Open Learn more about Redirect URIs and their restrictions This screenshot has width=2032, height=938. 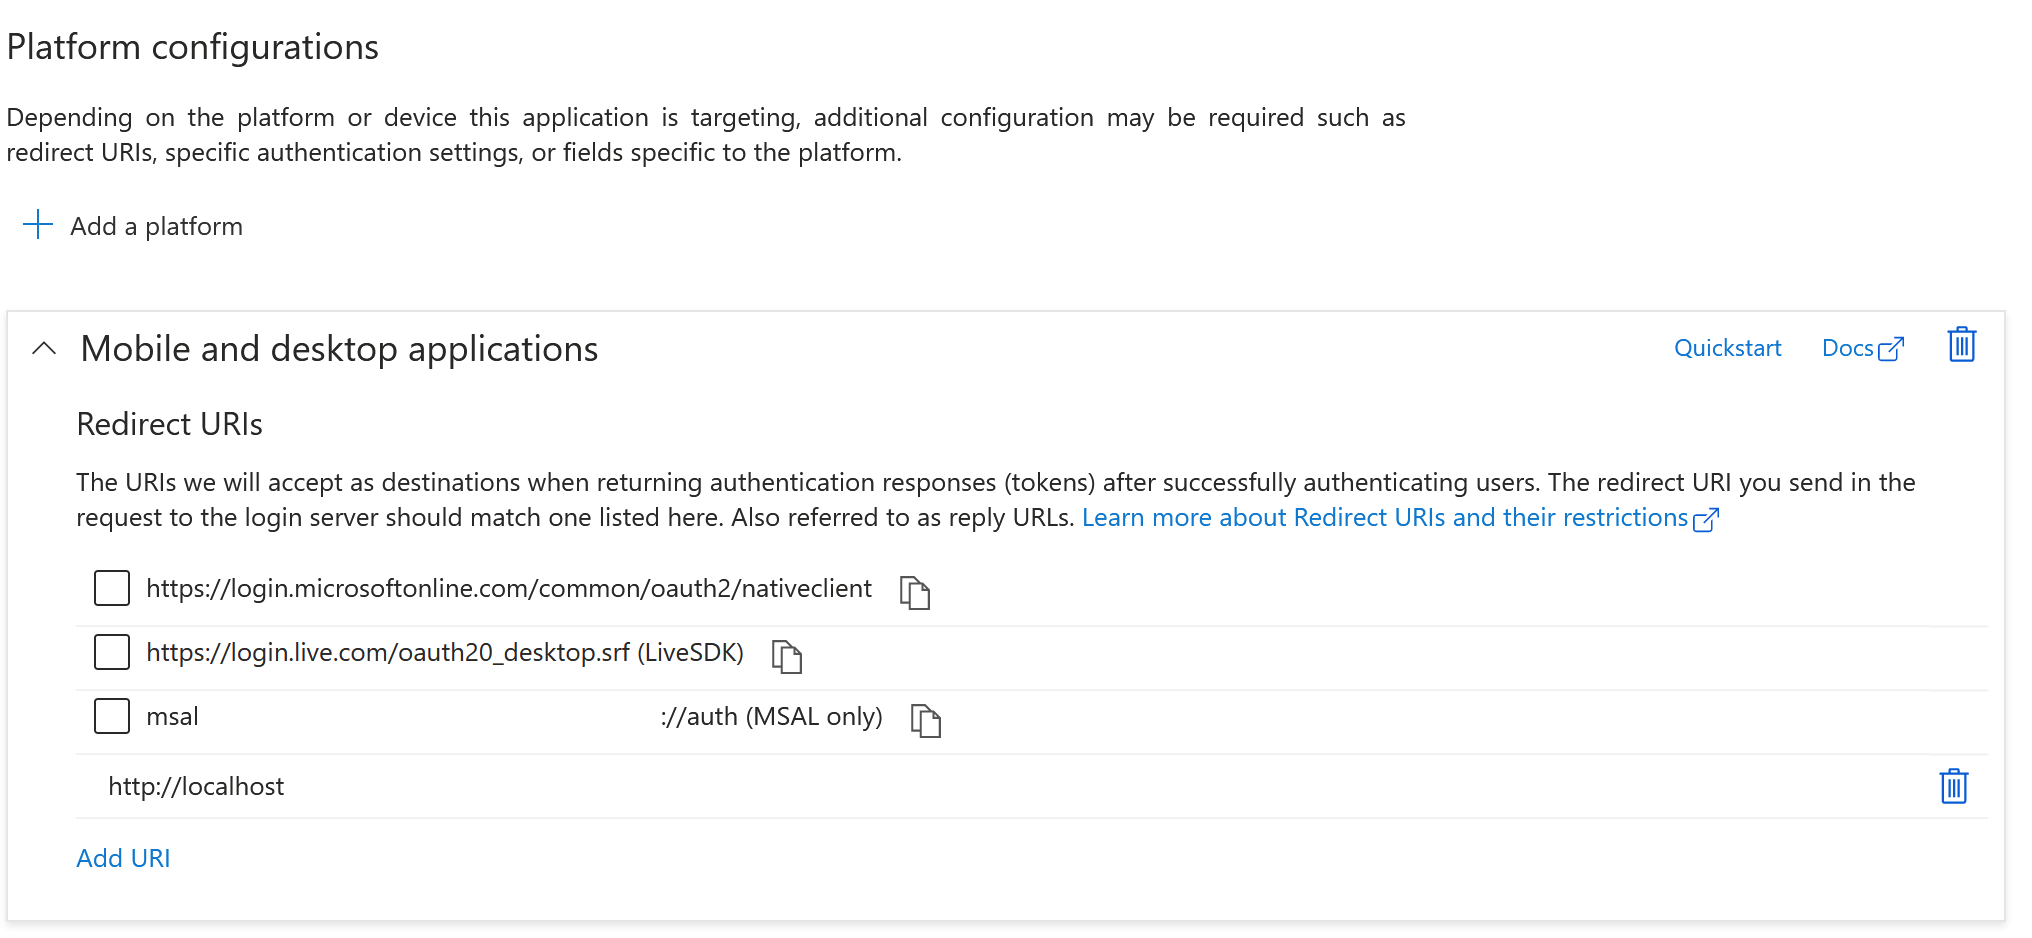coord(1388,517)
